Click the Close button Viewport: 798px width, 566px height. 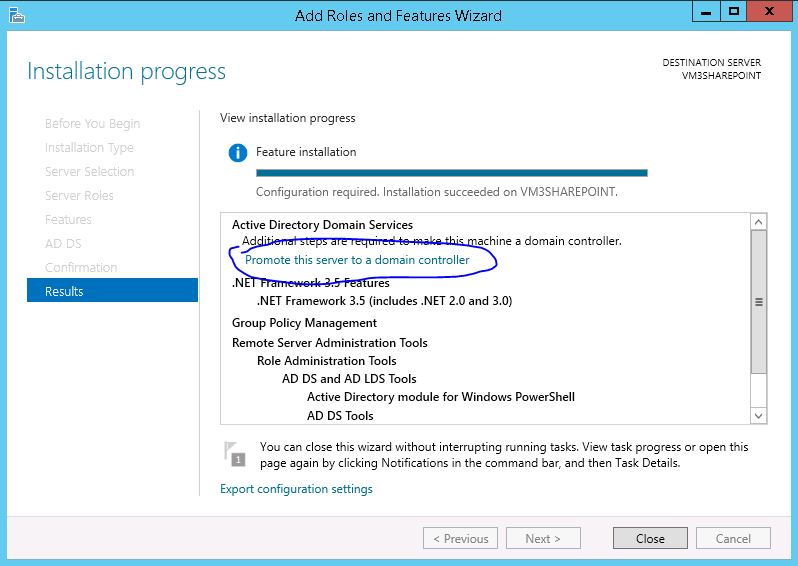pyautogui.click(x=650, y=539)
